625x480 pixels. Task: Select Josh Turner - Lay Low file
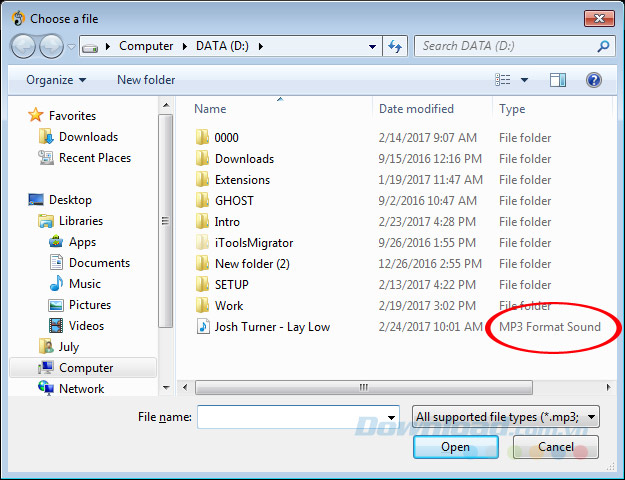[x=272, y=327]
